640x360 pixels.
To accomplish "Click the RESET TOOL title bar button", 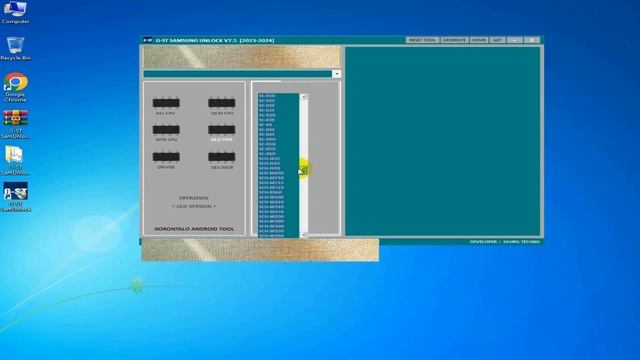I will pos(422,40).
